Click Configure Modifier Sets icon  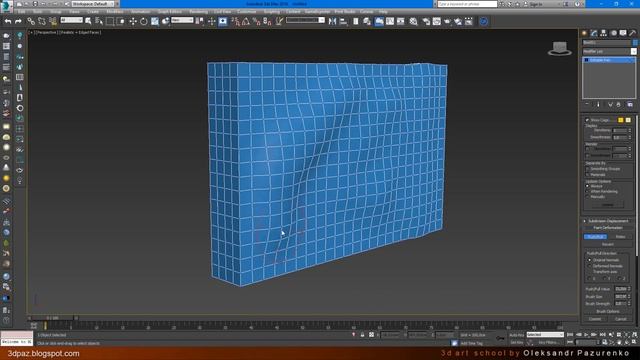coord(630,104)
